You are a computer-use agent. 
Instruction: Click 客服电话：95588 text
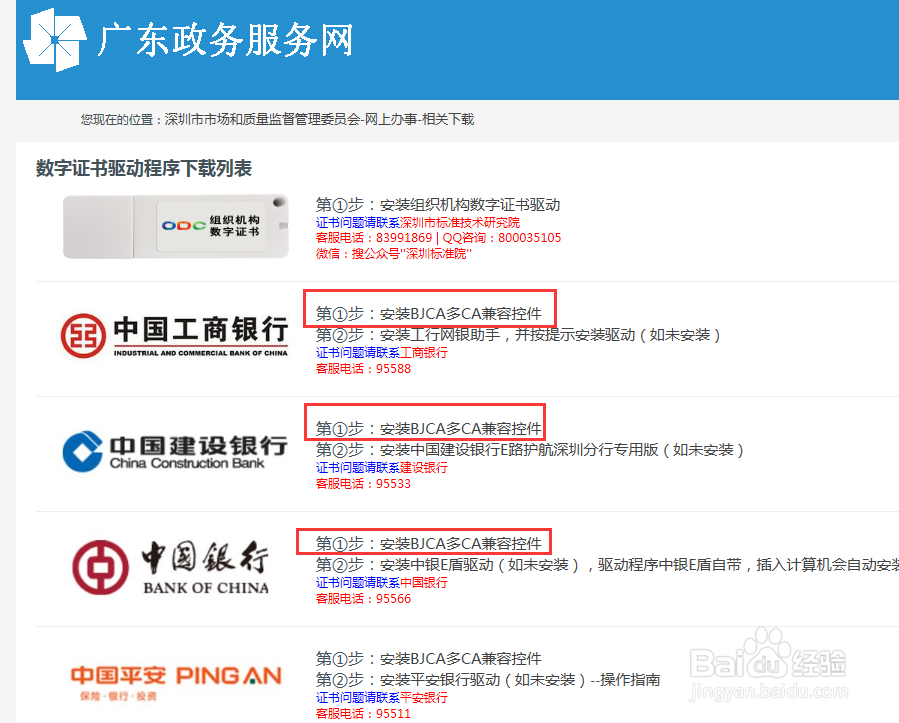pyautogui.click(x=363, y=369)
